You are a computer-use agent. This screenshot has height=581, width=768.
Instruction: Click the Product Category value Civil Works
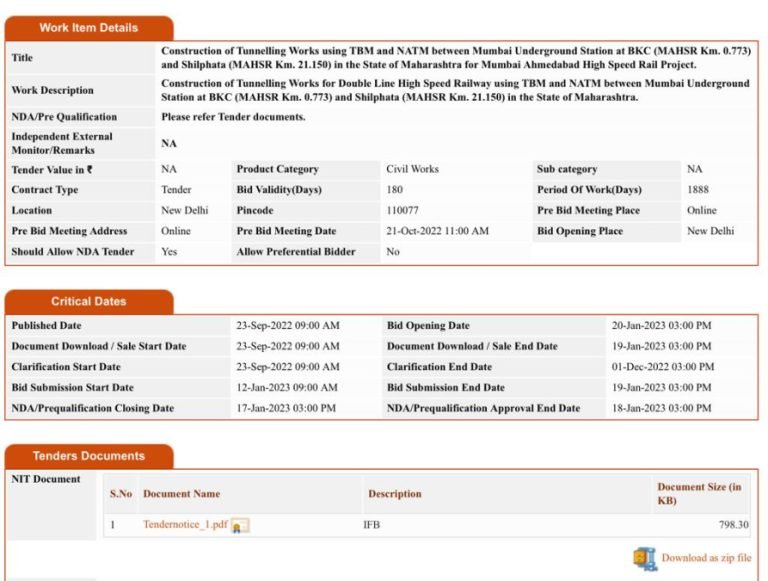click(x=412, y=169)
